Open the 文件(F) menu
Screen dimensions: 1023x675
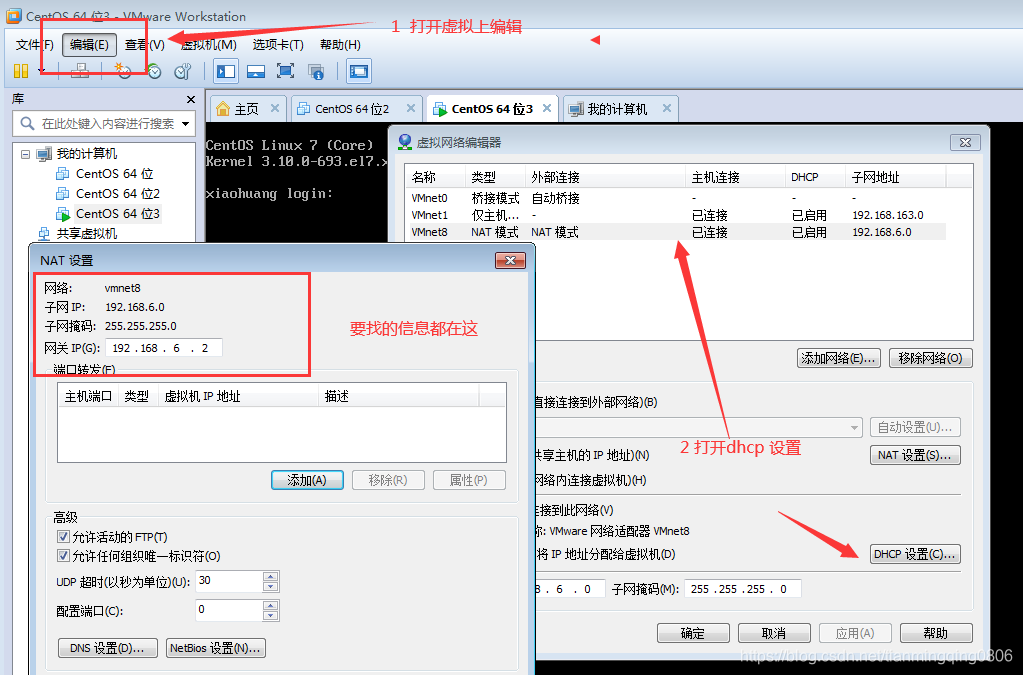click(x=35, y=44)
